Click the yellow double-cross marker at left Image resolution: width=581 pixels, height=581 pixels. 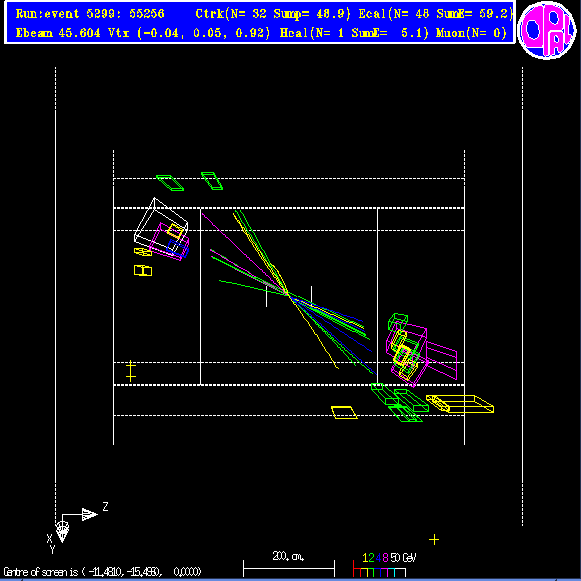(x=130, y=371)
